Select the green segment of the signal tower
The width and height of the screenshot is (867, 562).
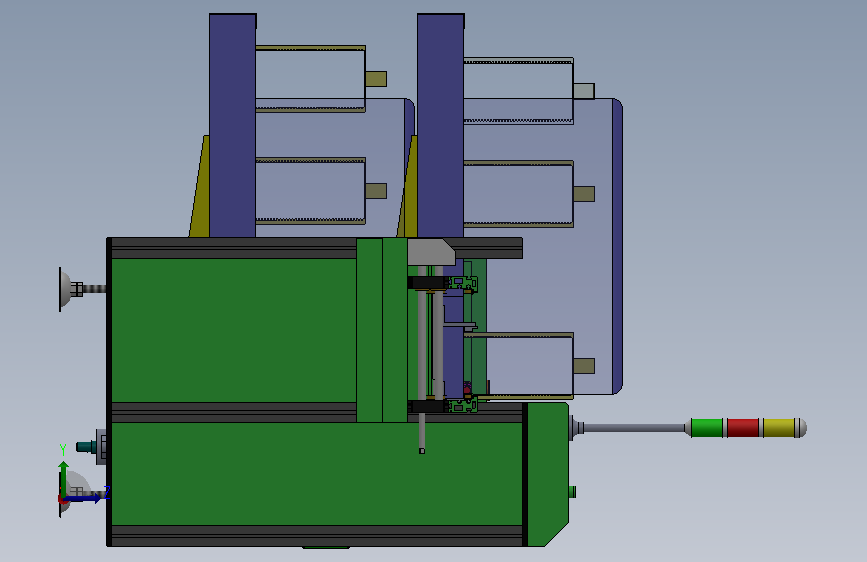point(707,428)
